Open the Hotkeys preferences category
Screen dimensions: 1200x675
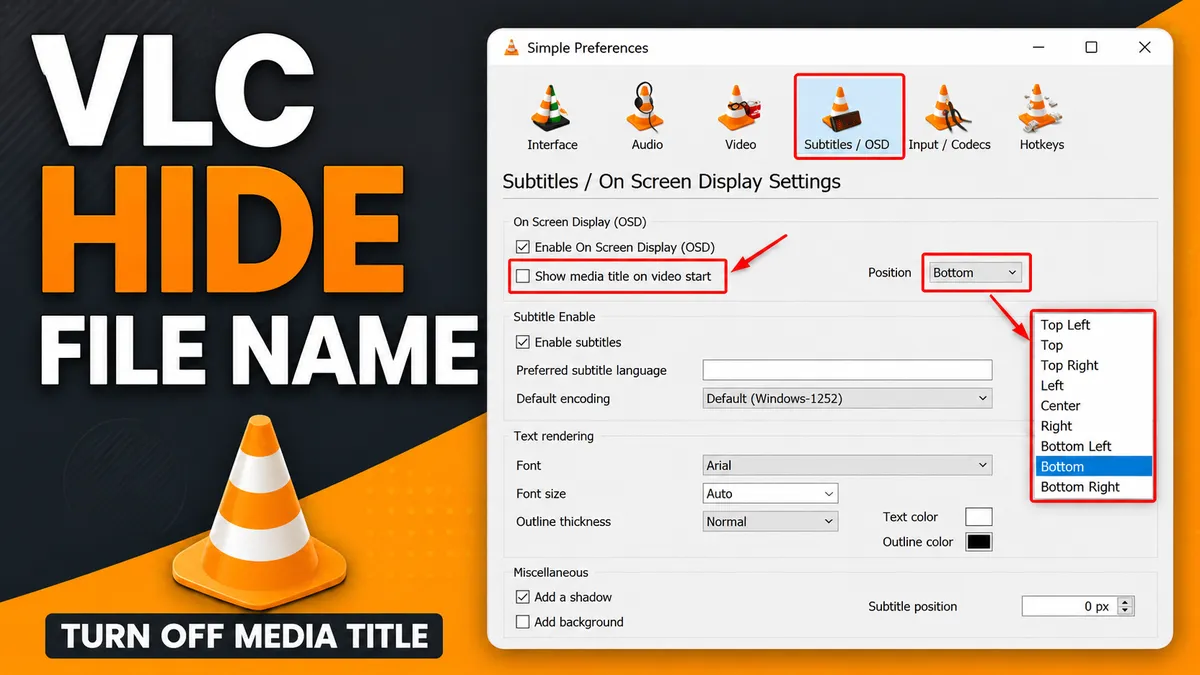click(x=1042, y=116)
